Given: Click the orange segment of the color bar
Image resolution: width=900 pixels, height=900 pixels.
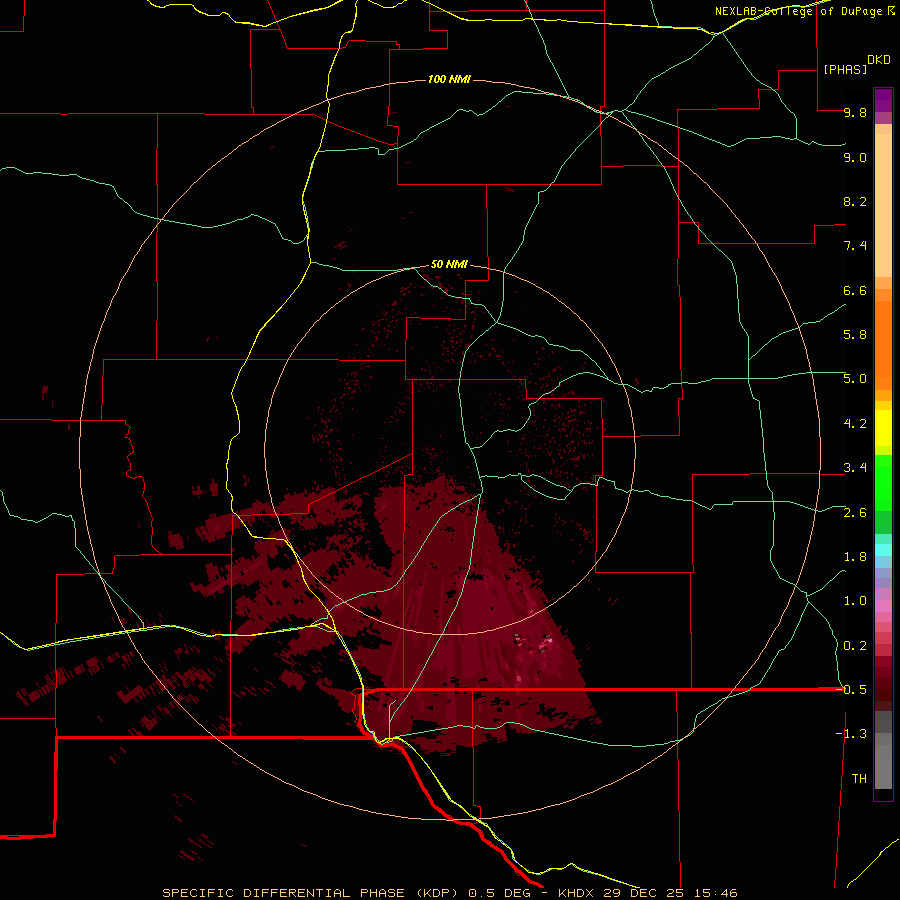Looking at the screenshot, I should coord(883,346).
